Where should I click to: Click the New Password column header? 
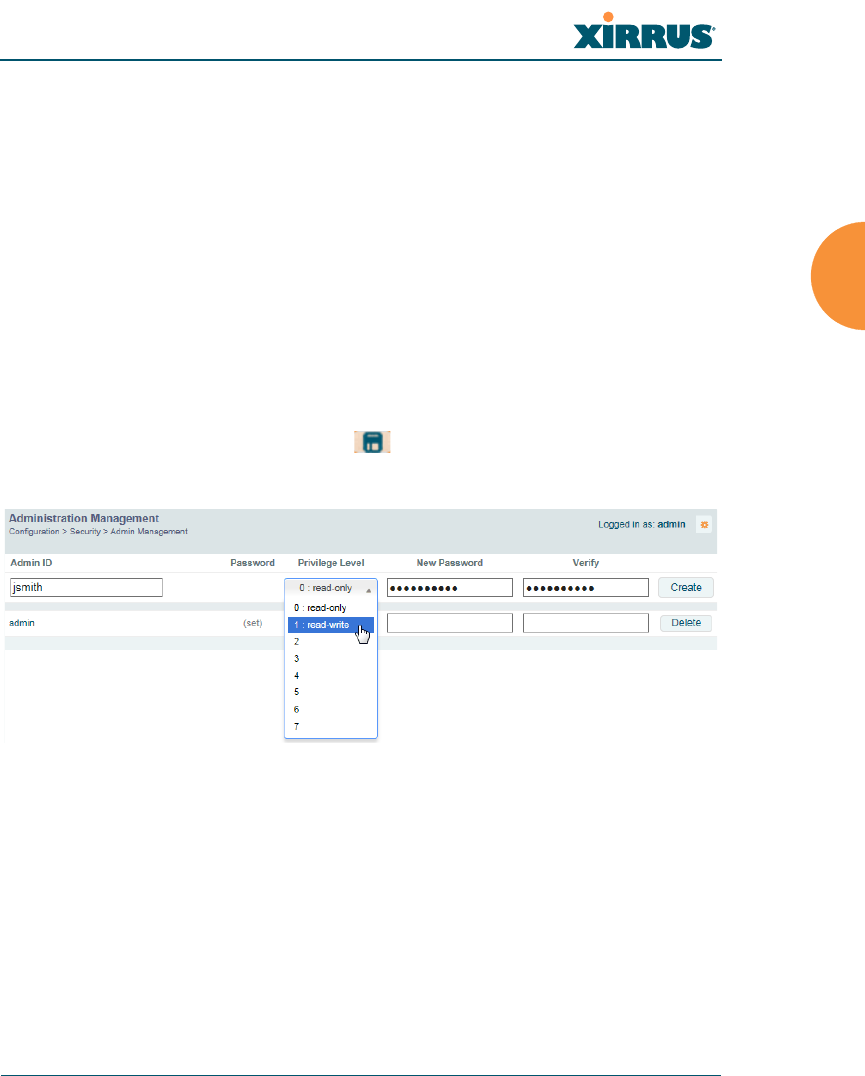pyautogui.click(x=450, y=563)
